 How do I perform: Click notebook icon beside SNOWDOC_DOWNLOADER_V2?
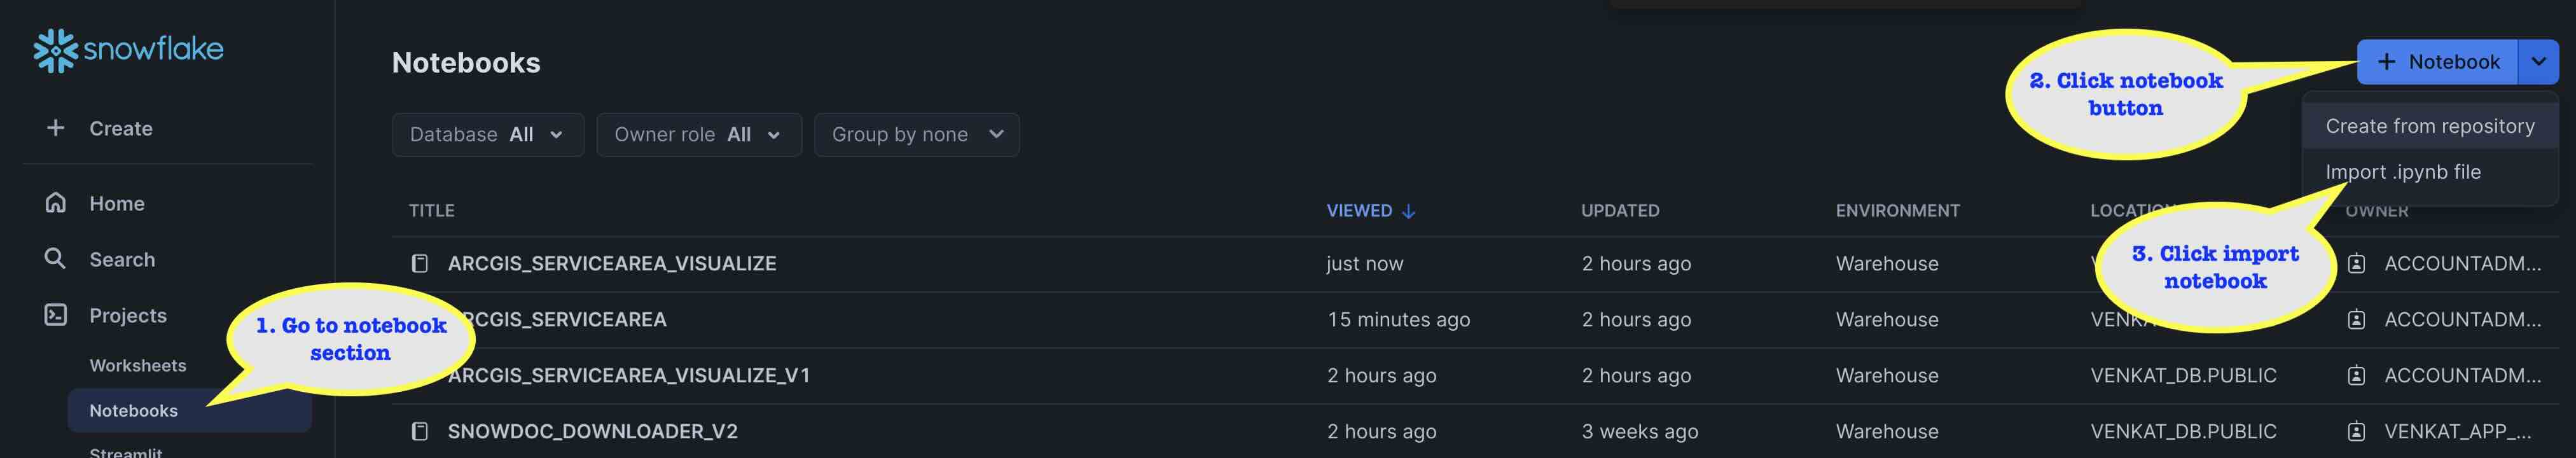420,432
